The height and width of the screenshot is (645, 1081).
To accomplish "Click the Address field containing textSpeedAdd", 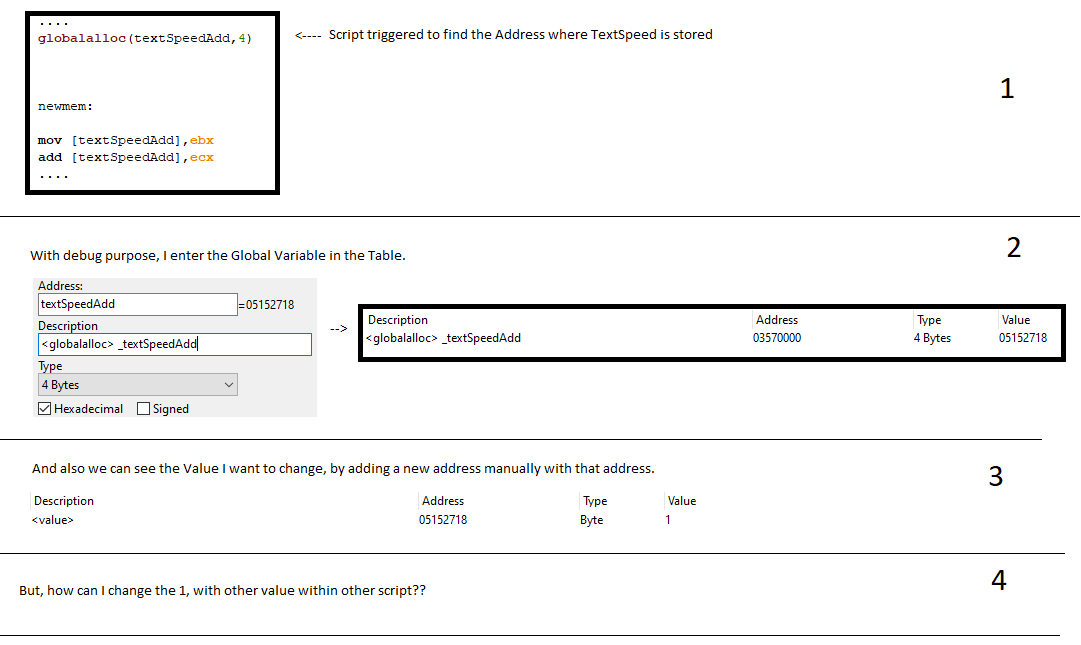I will pyautogui.click(x=137, y=304).
